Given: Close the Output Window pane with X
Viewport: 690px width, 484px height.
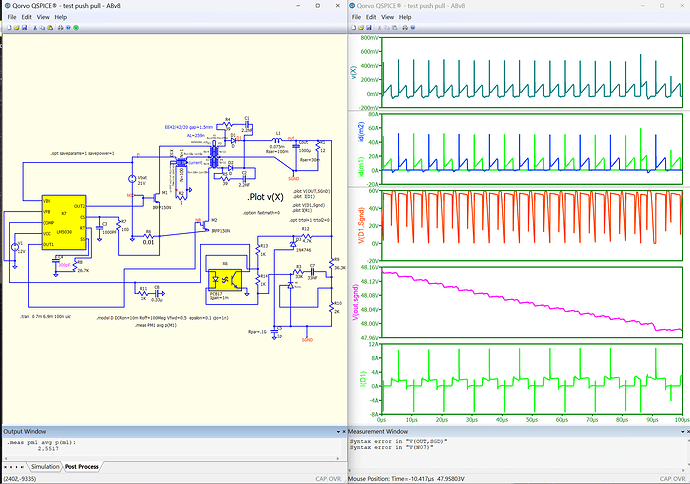Looking at the screenshot, I should coord(344,432).
